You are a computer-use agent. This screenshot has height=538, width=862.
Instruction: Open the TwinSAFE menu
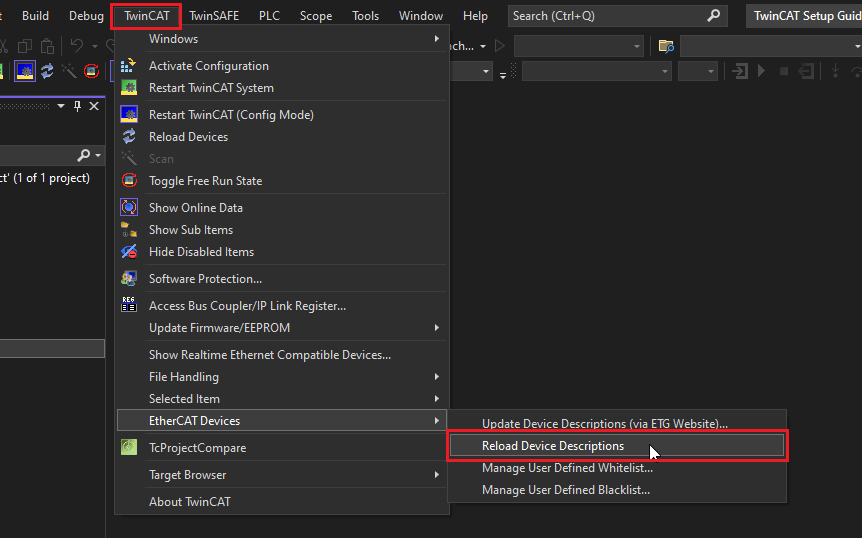[x=214, y=16]
